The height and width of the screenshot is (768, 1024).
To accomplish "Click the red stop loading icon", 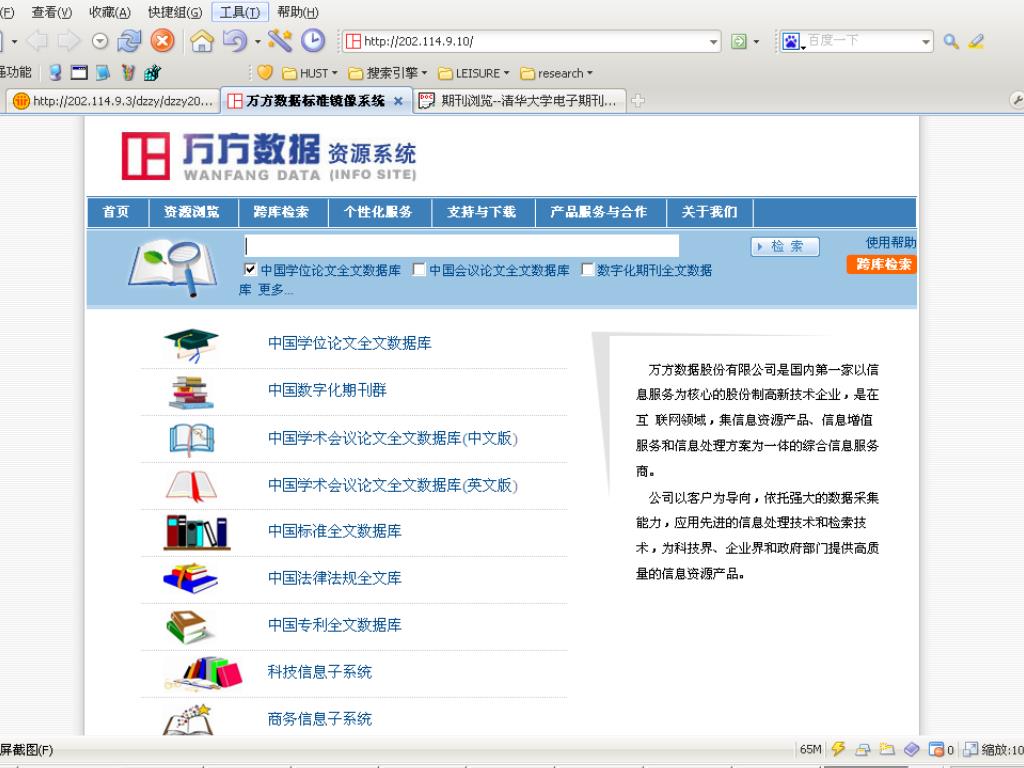I will point(162,41).
